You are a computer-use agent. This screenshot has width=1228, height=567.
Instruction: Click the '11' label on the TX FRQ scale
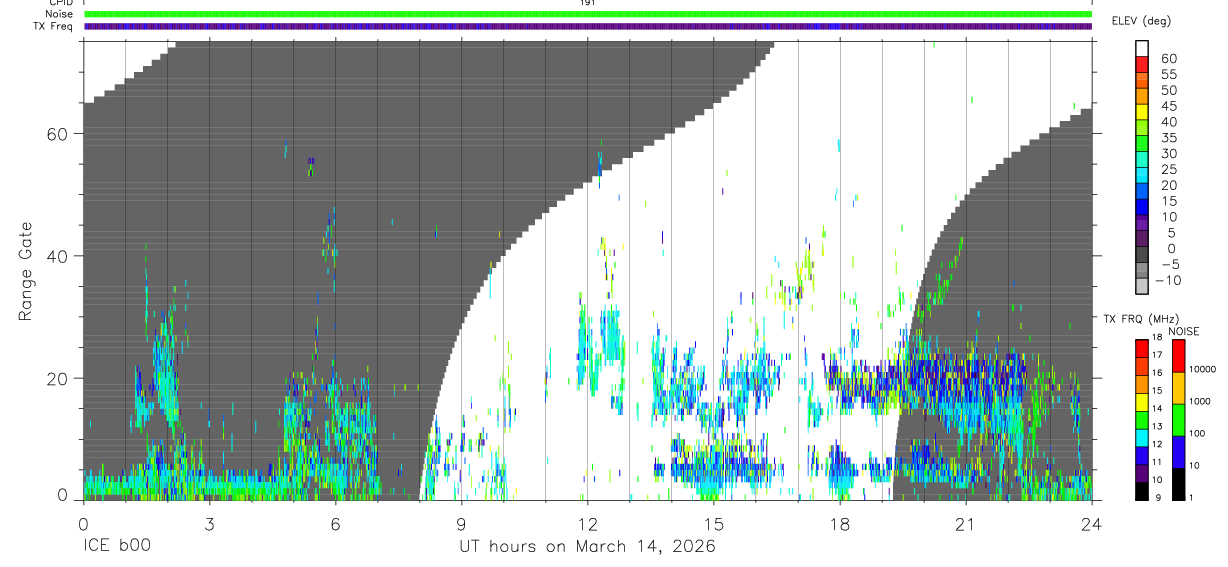pos(1157,462)
